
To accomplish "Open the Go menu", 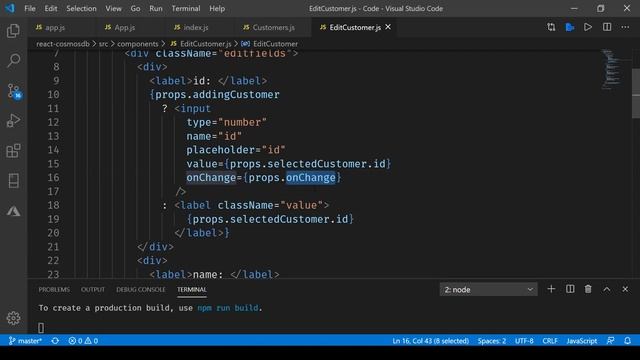I will (x=136, y=8).
